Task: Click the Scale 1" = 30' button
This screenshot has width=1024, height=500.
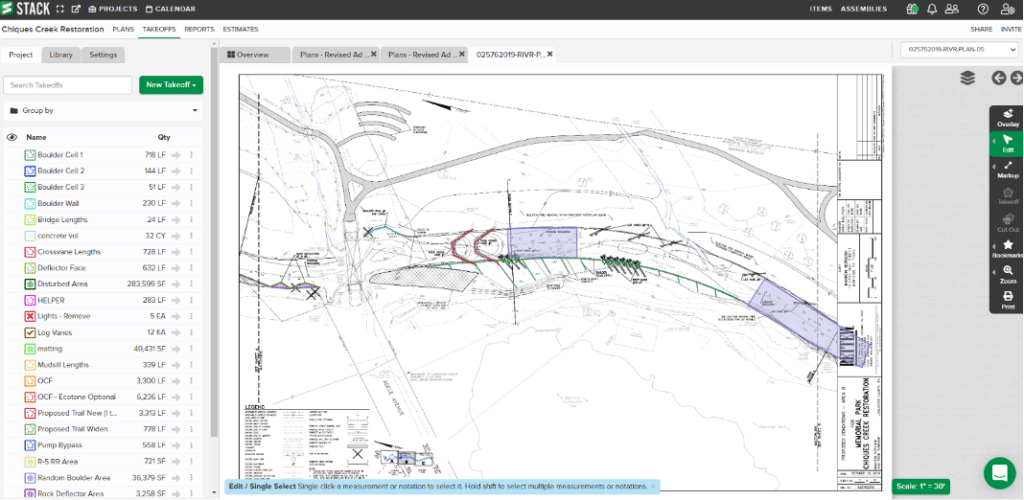Action: [x=921, y=487]
